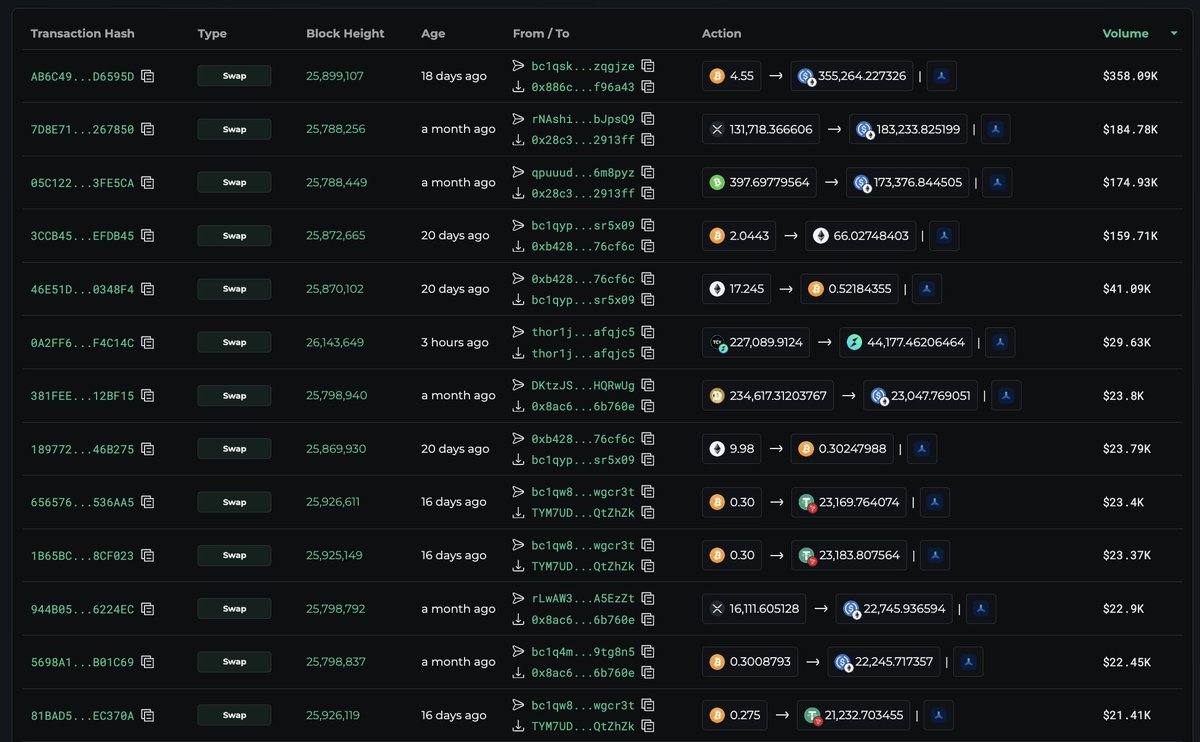Copy recipient address 0x886c...f96a43
Viewport: 1200px width, 742px height.
point(648,87)
